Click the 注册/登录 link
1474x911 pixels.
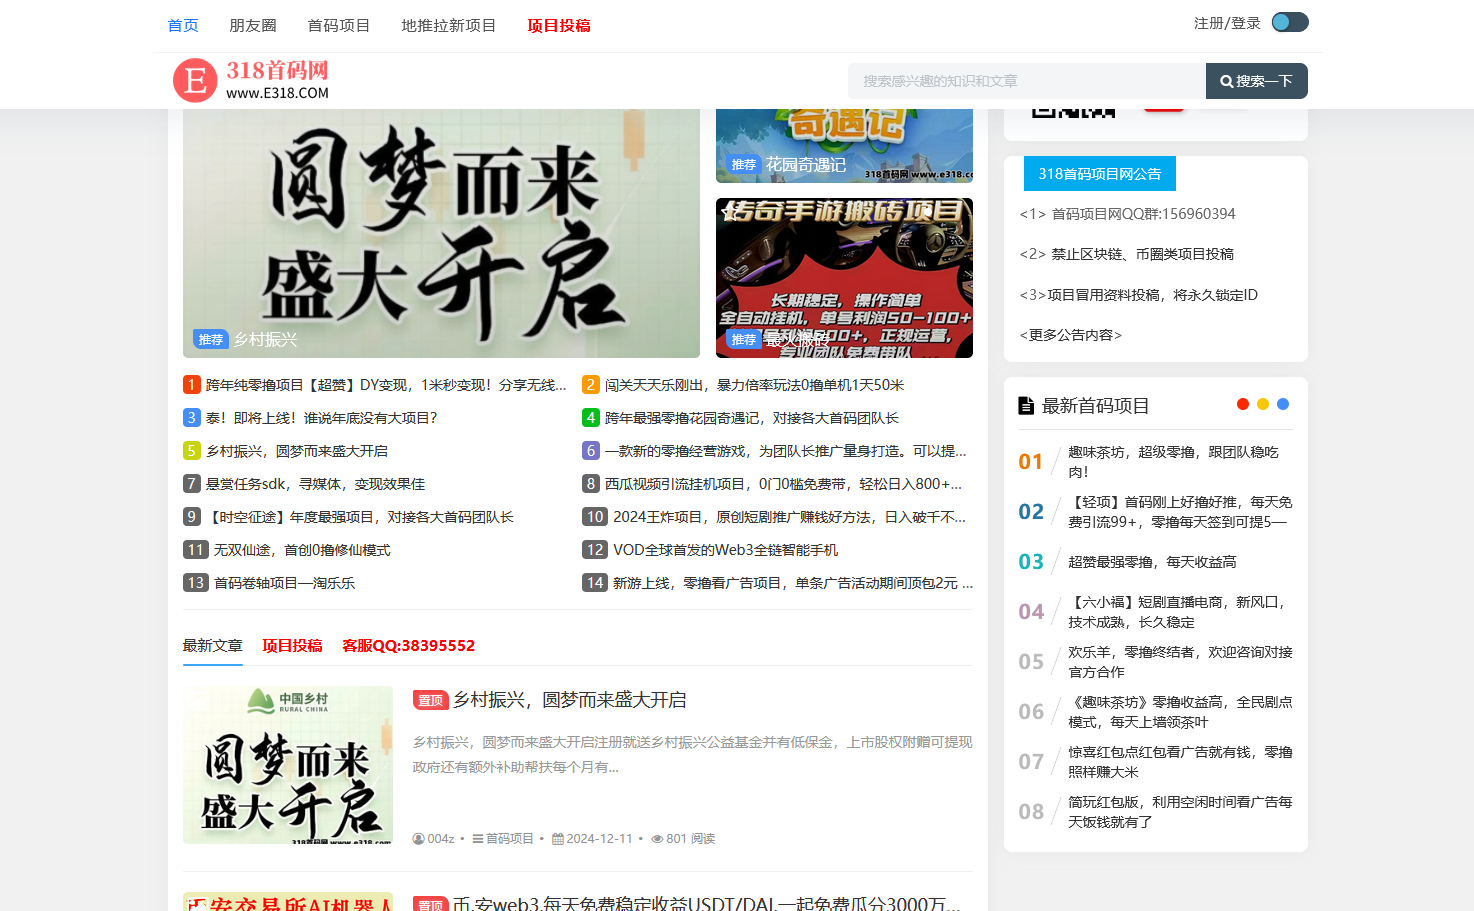pos(1226,23)
